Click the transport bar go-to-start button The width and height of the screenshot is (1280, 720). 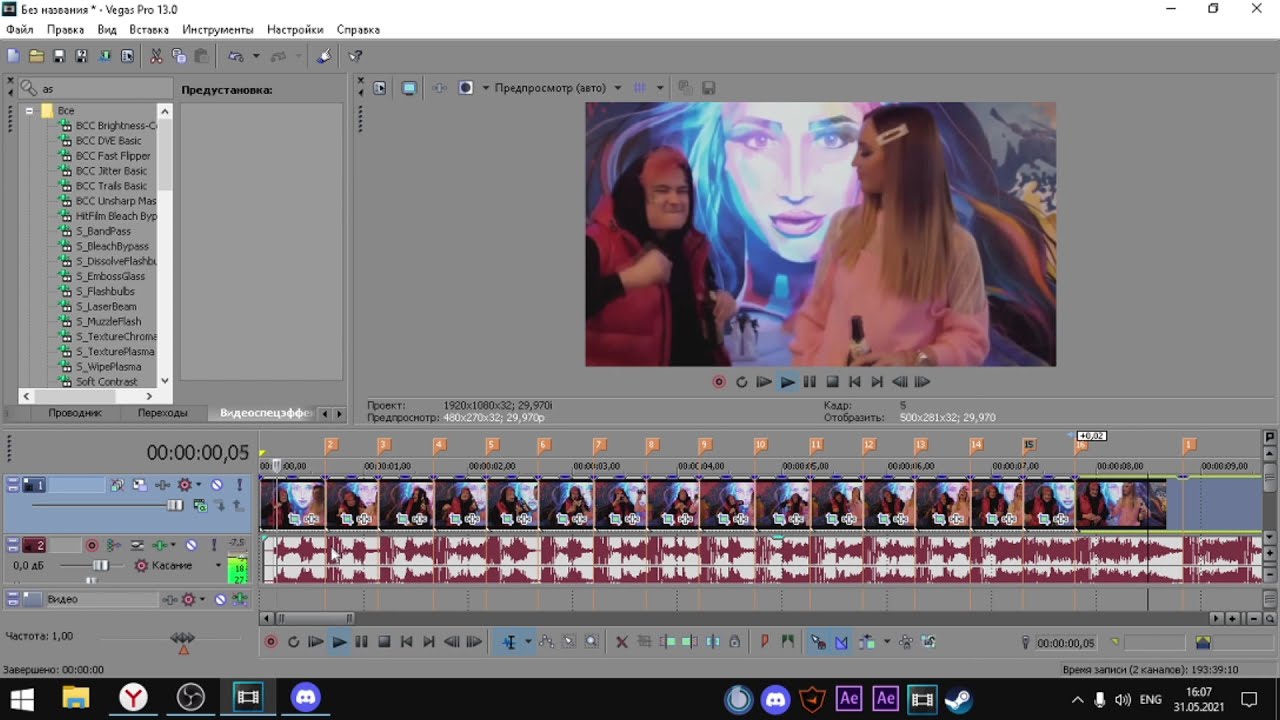(x=406, y=642)
